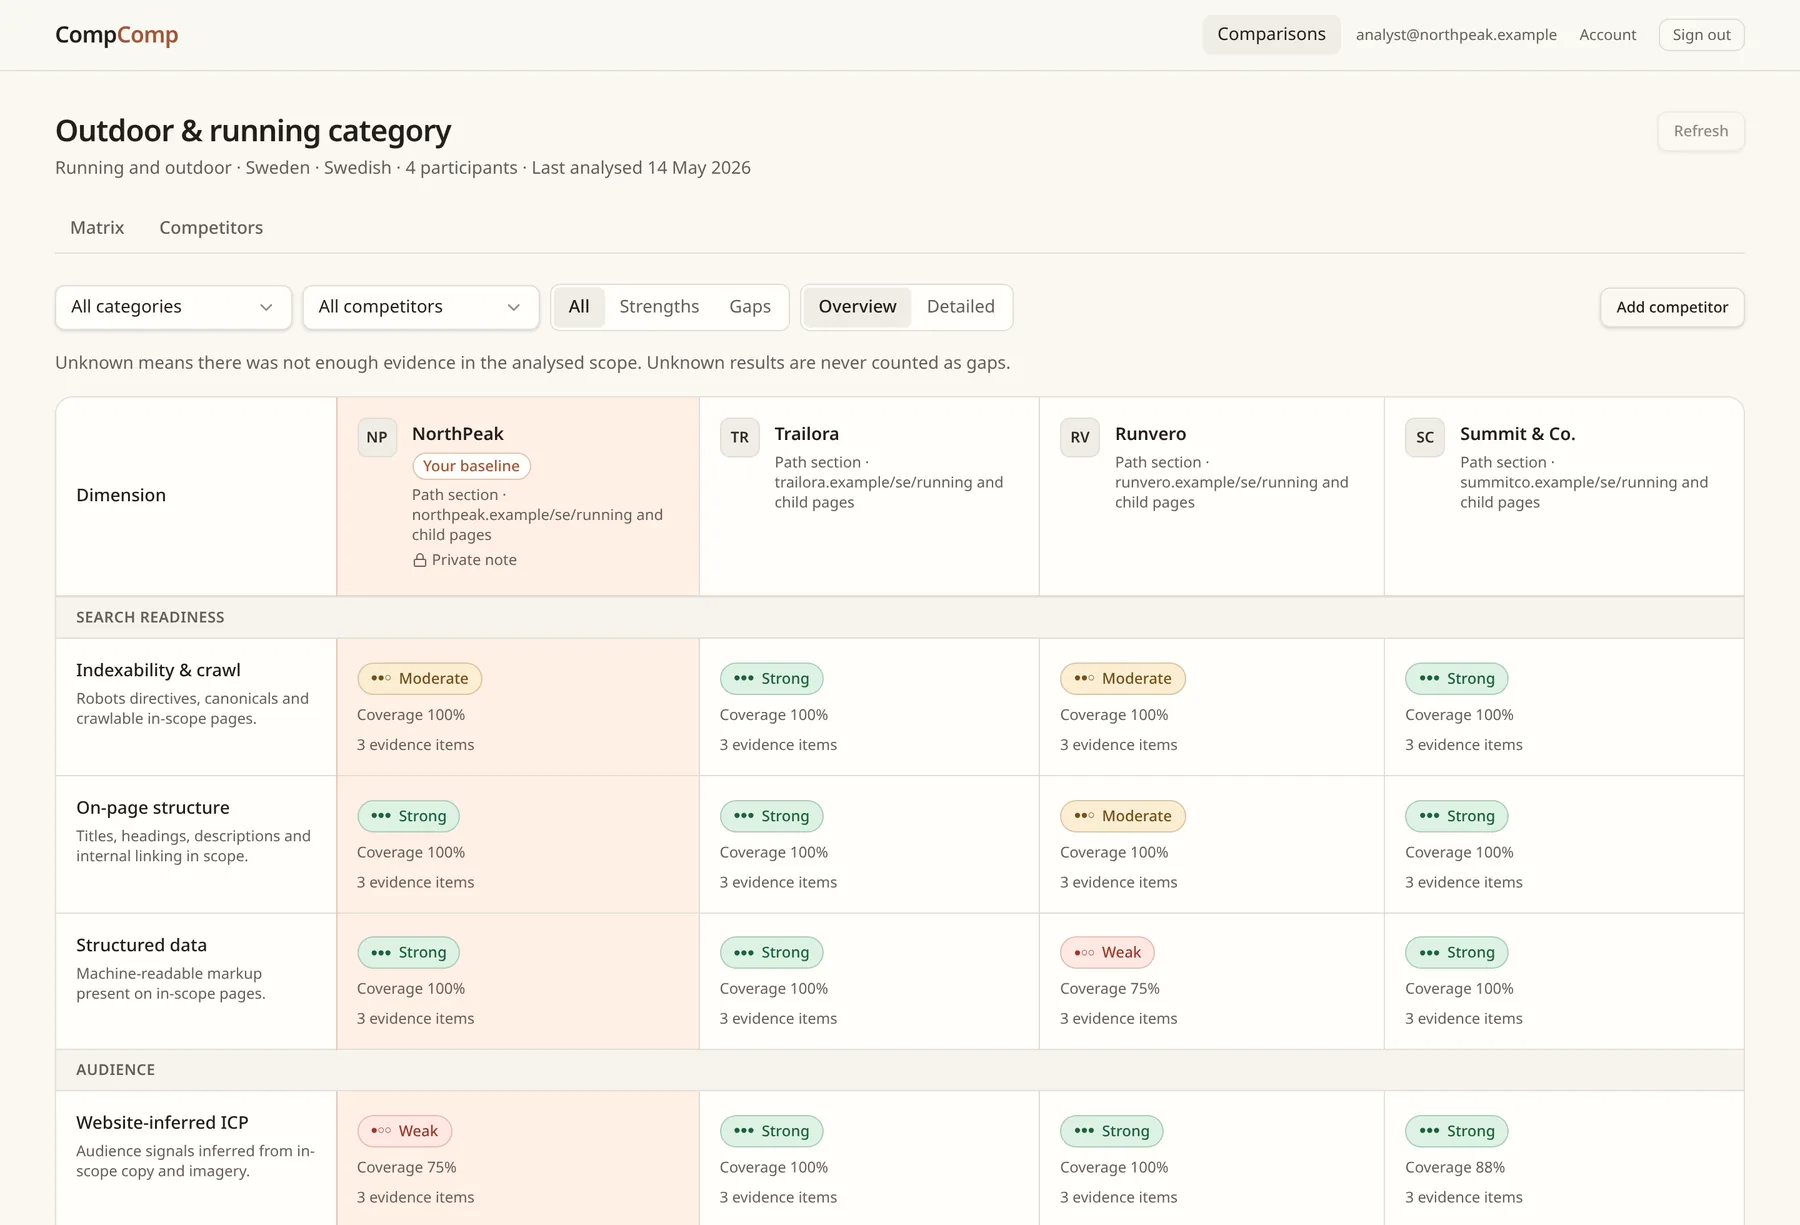Click Runvero's path runvero.example/se/running text

(1215, 483)
